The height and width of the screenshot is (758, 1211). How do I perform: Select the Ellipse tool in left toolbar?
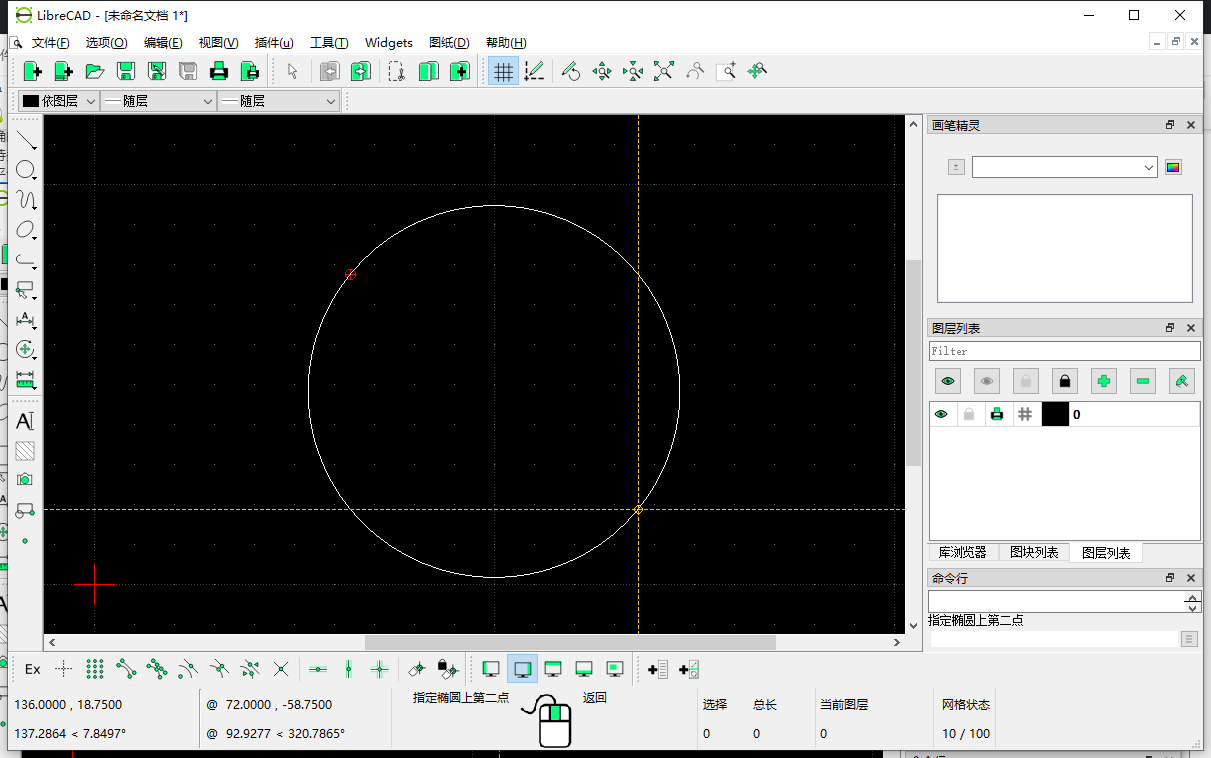(26, 230)
